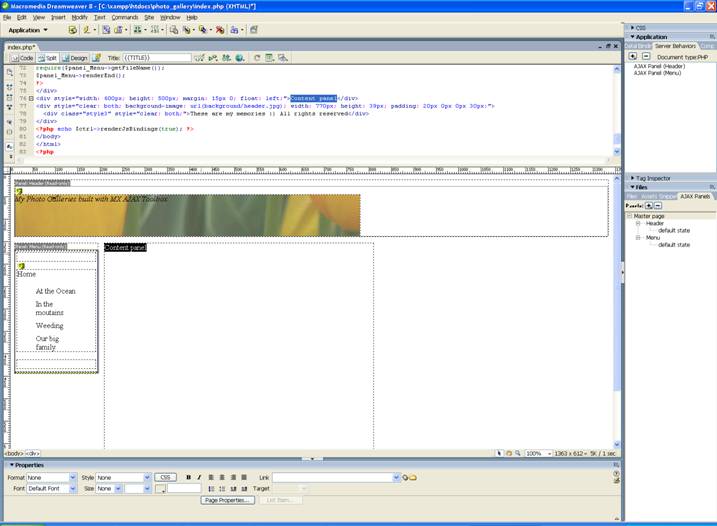Click the Page Properties button

pyautogui.click(x=227, y=500)
